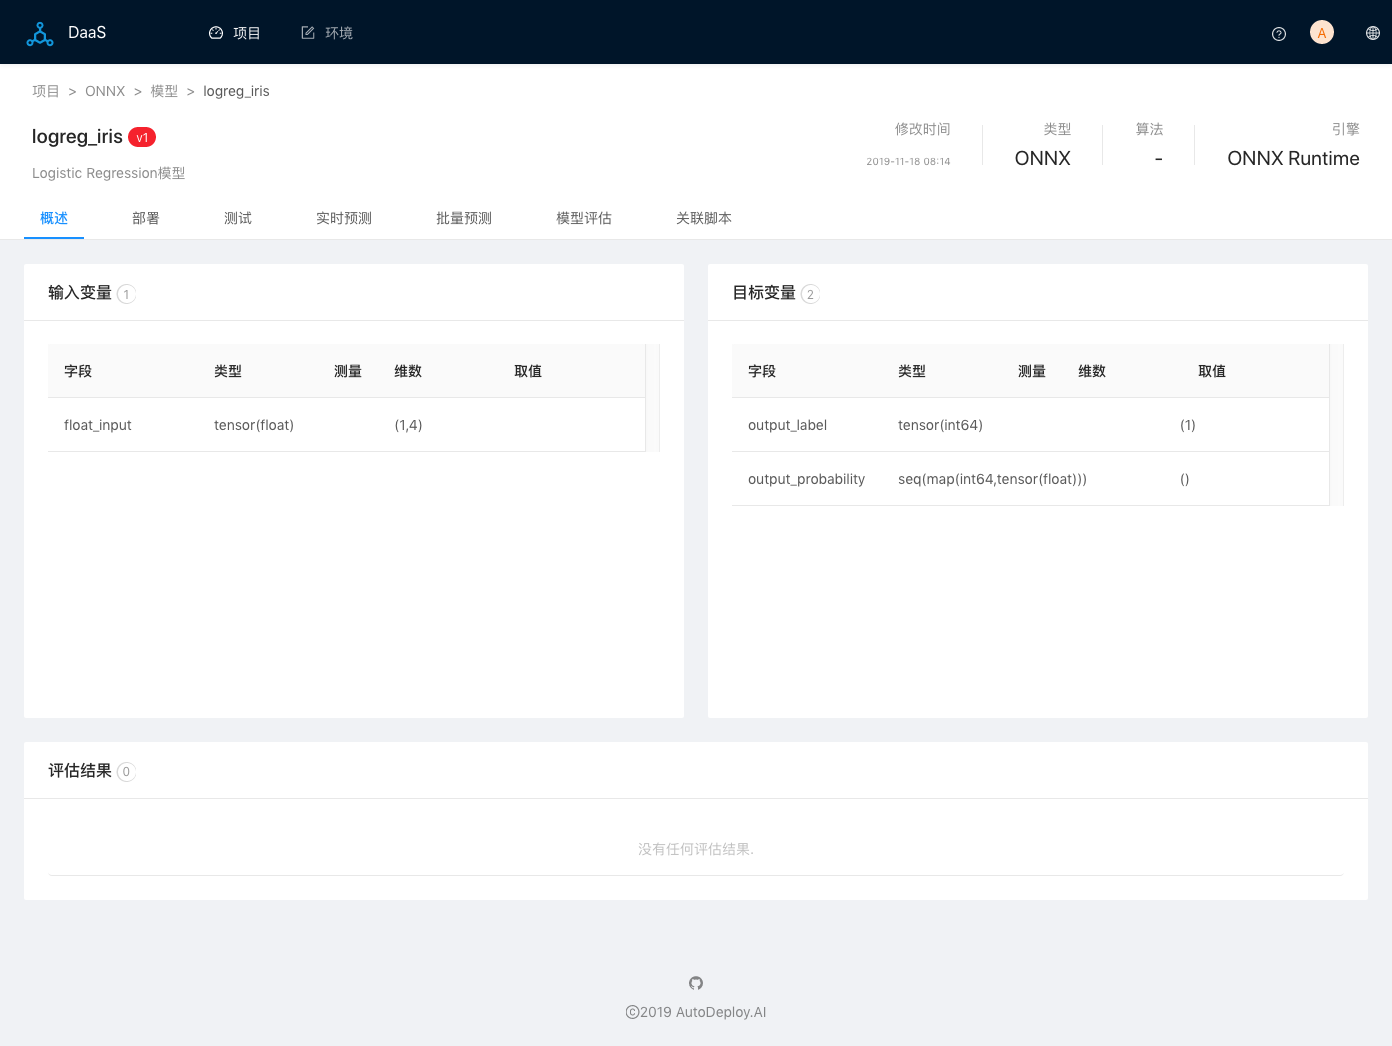This screenshot has width=1392, height=1046.
Task: Select the 概述 tab
Action: 54,218
